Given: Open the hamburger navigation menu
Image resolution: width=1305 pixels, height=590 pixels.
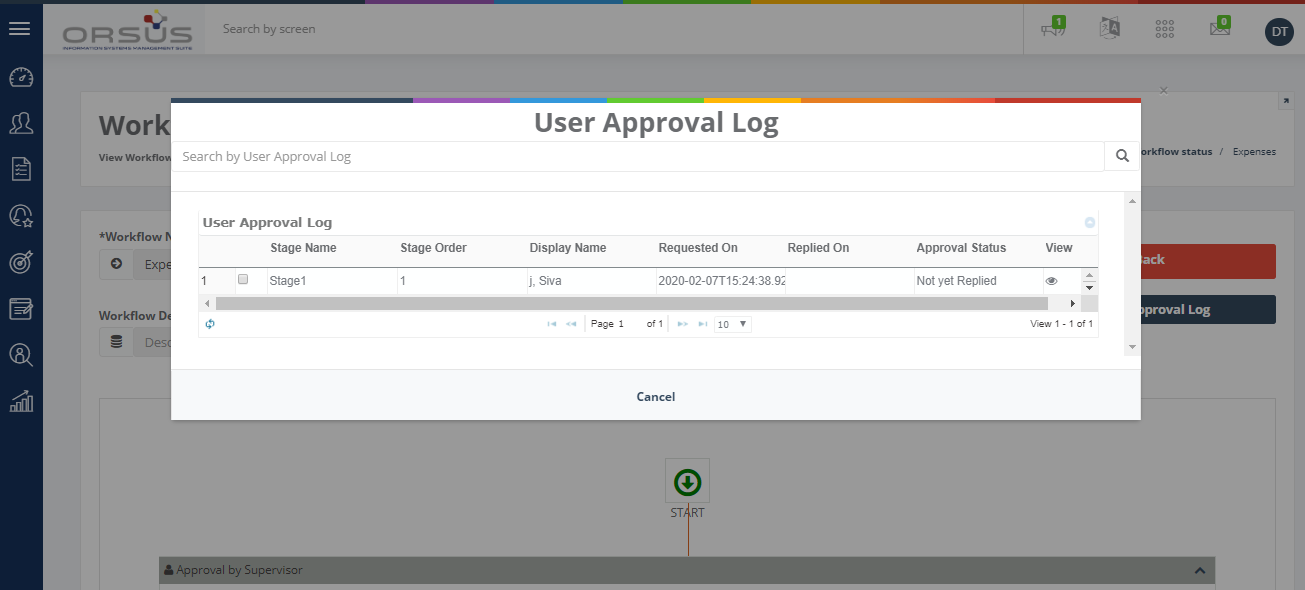Looking at the screenshot, I should click(x=20, y=29).
